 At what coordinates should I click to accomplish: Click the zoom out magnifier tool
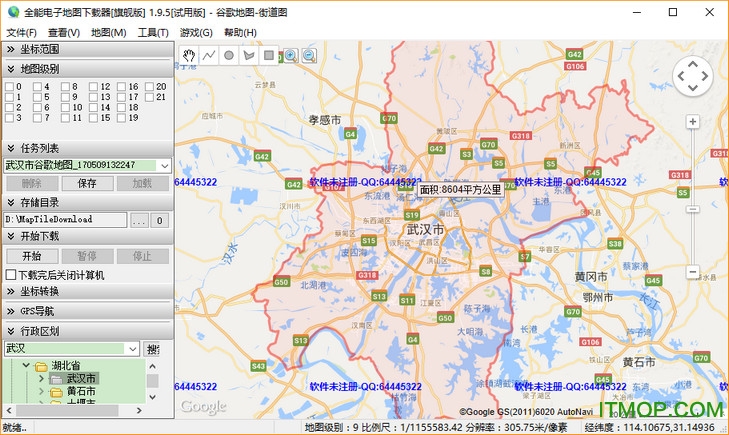click(310, 56)
